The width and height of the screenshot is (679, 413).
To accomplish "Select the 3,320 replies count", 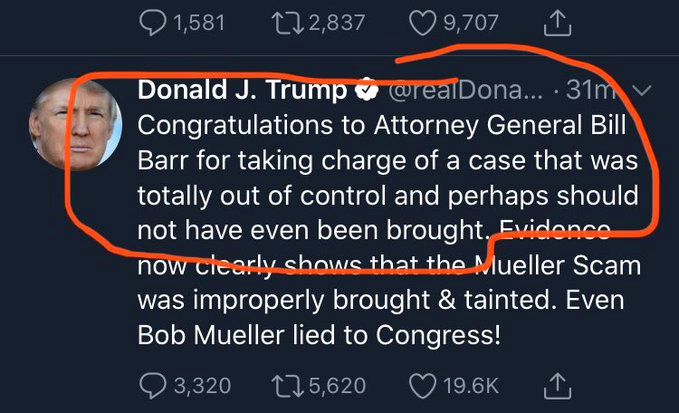I will tap(200, 385).
